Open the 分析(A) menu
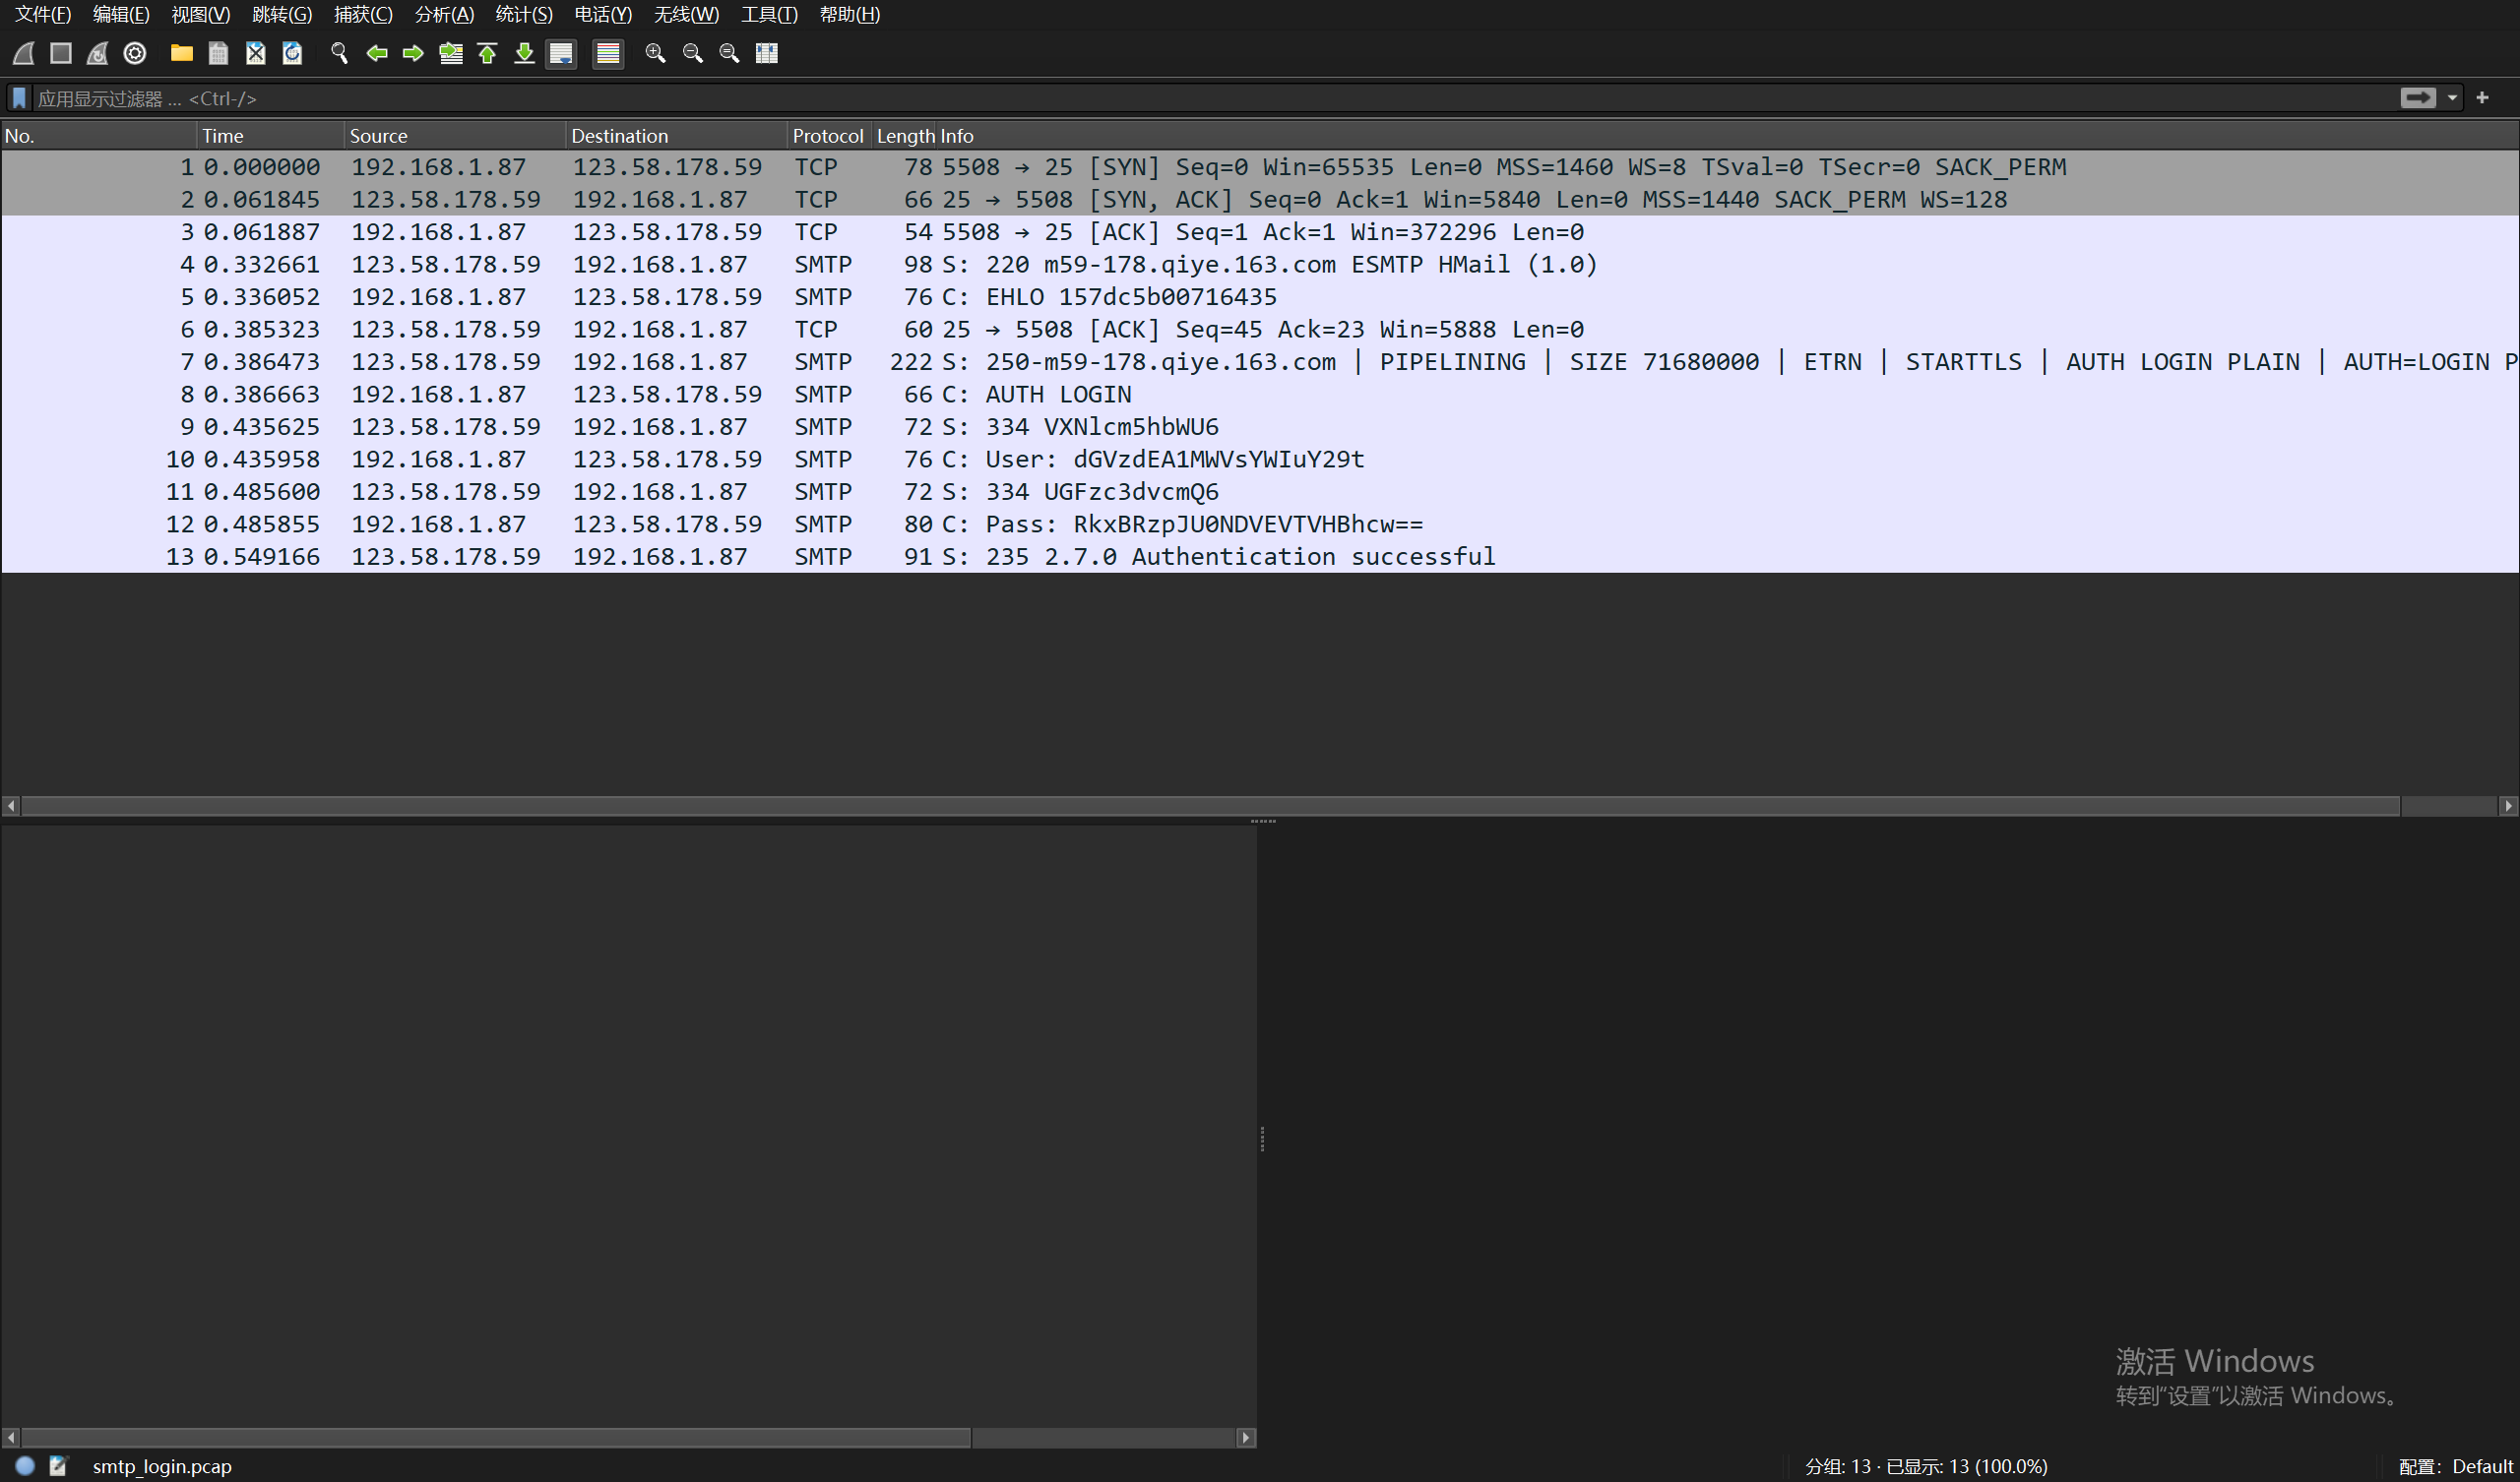 443,14
